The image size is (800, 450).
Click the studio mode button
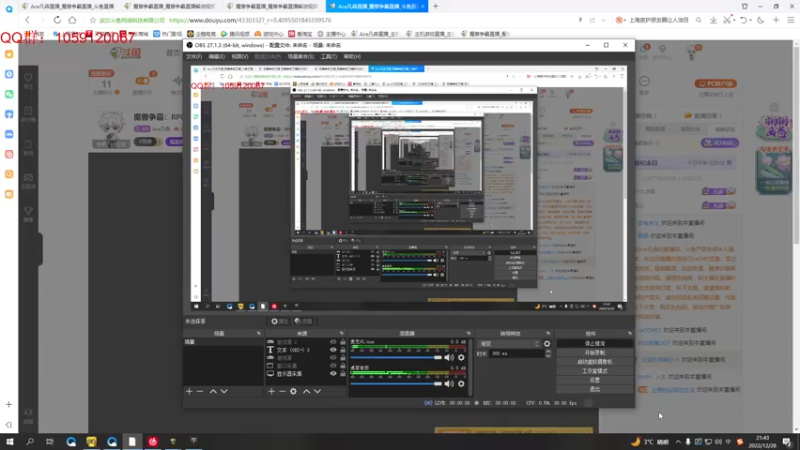pos(594,371)
